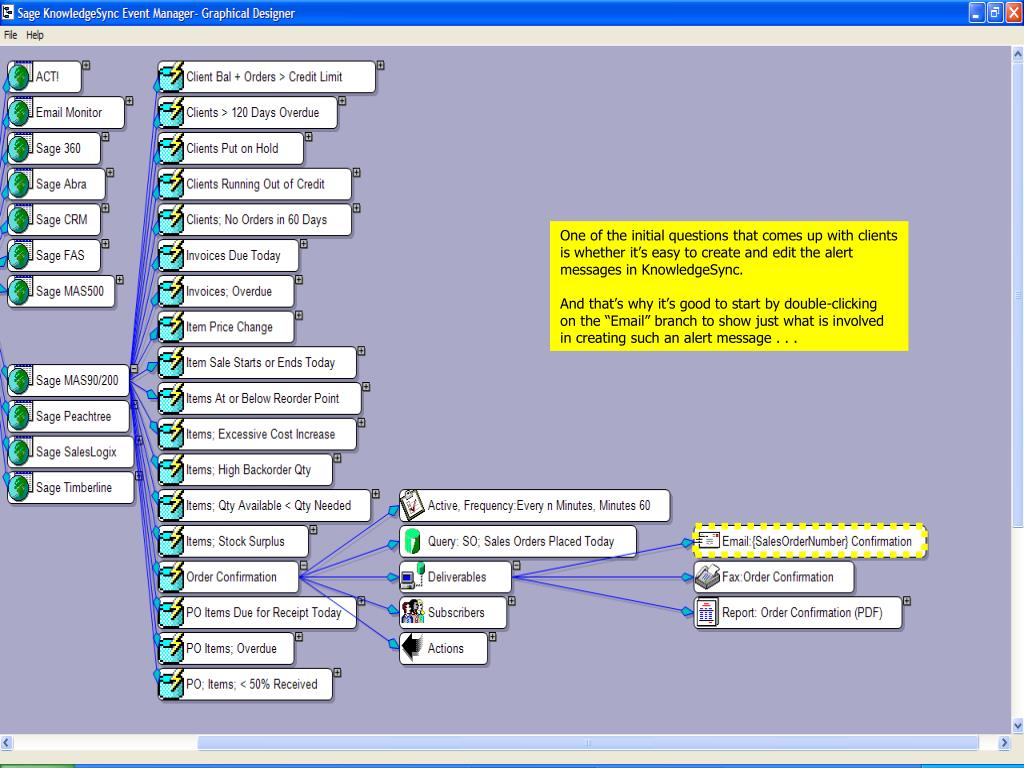
Task: Click the event icon for PO Items; Overdue
Action: [x=171, y=648]
